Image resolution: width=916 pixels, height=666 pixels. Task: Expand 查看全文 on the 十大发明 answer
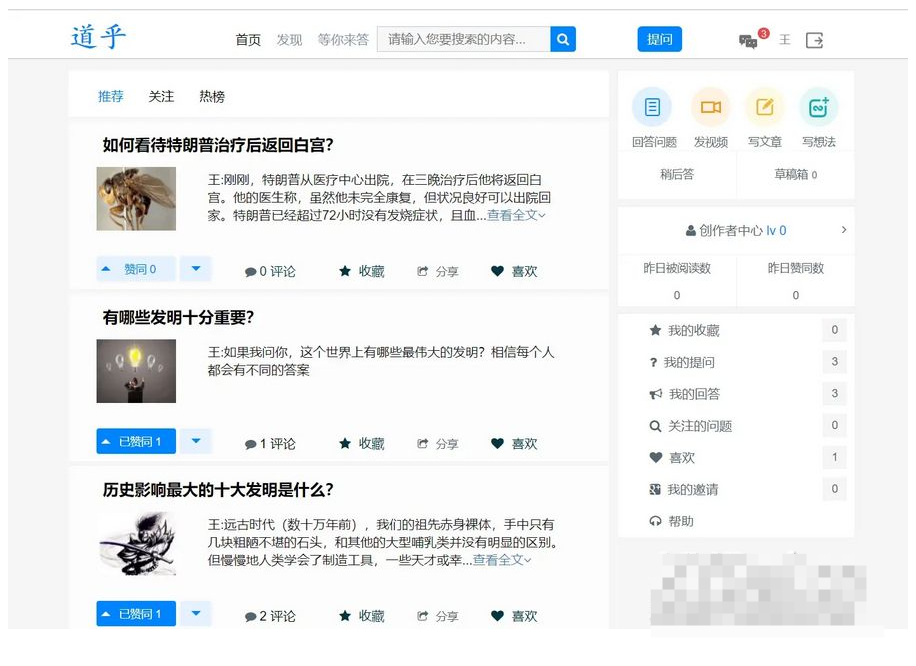click(x=502, y=560)
